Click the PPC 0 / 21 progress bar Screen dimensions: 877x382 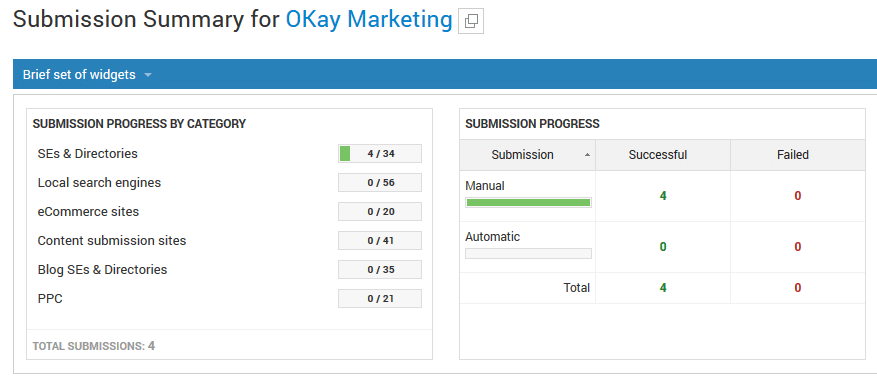380,299
